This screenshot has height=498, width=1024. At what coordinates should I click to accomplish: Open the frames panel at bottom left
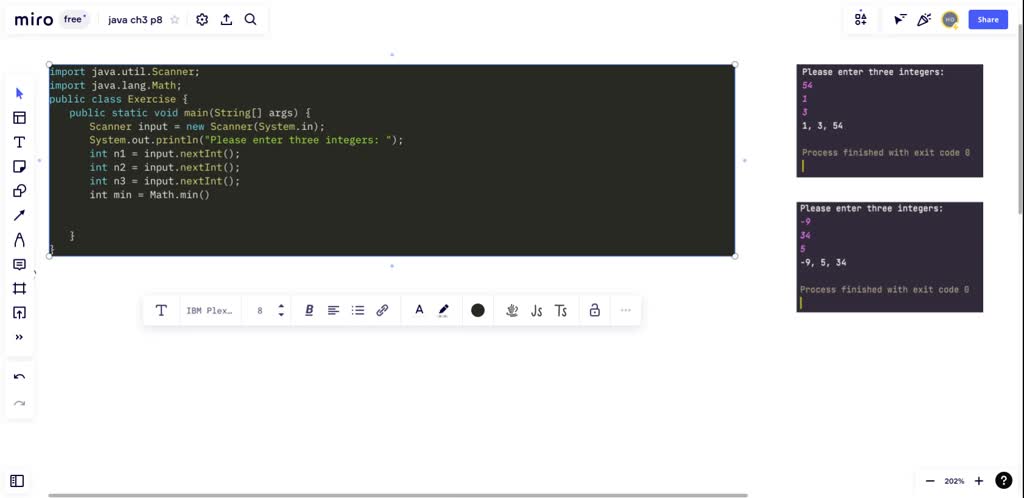tap(18, 481)
